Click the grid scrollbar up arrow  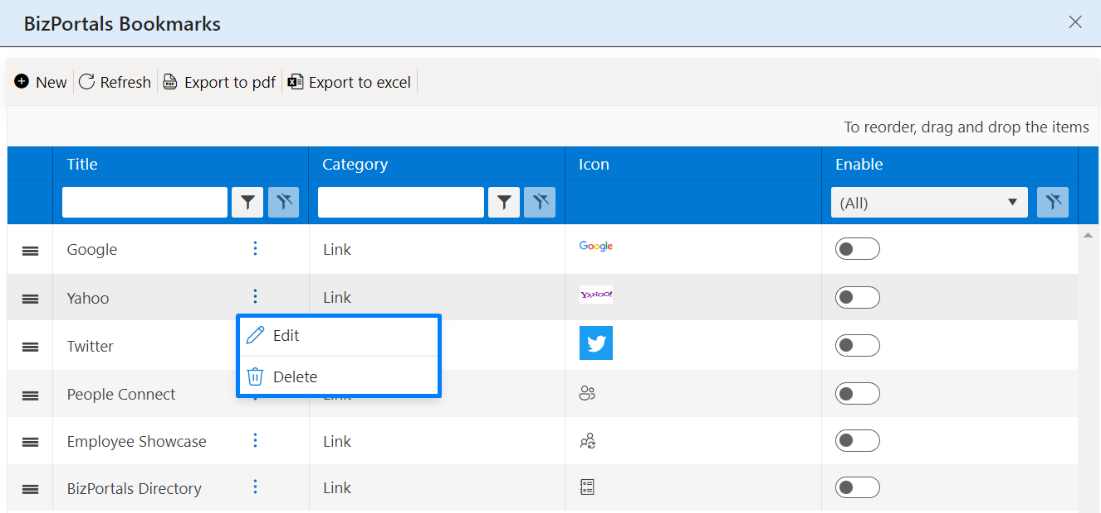point(1088,236)
